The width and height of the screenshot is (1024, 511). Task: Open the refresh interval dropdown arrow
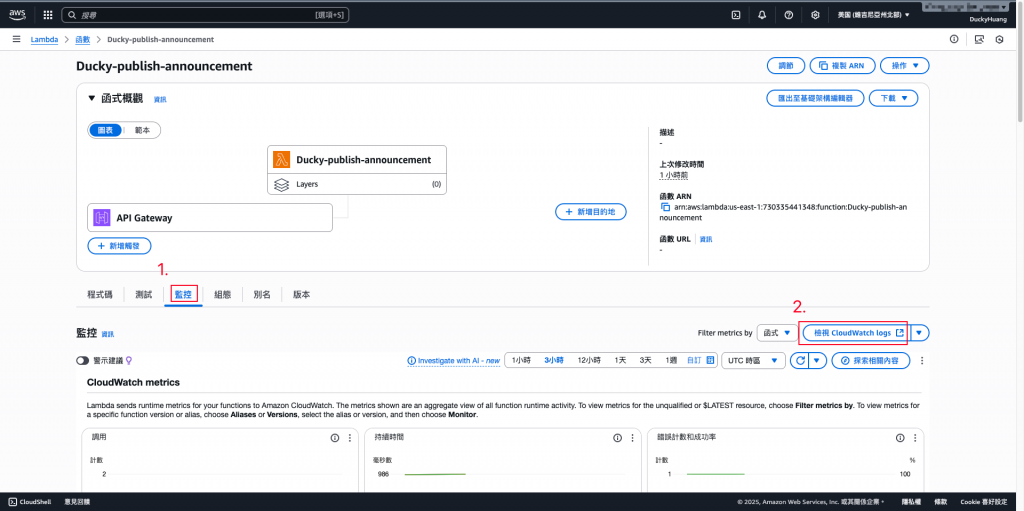click(x=818, y=360)
